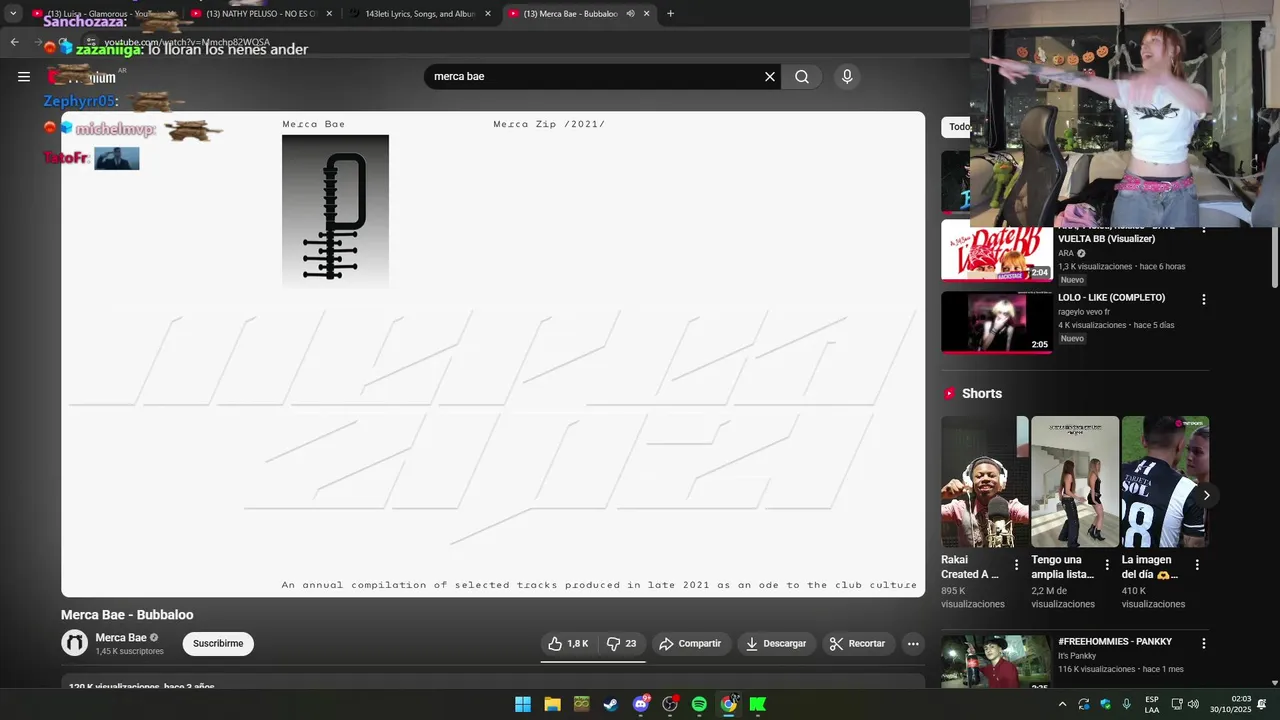The image size is (1280, 720).
Task: Open the Merca Bae channel name link
Action: click(x=121, y=638)
